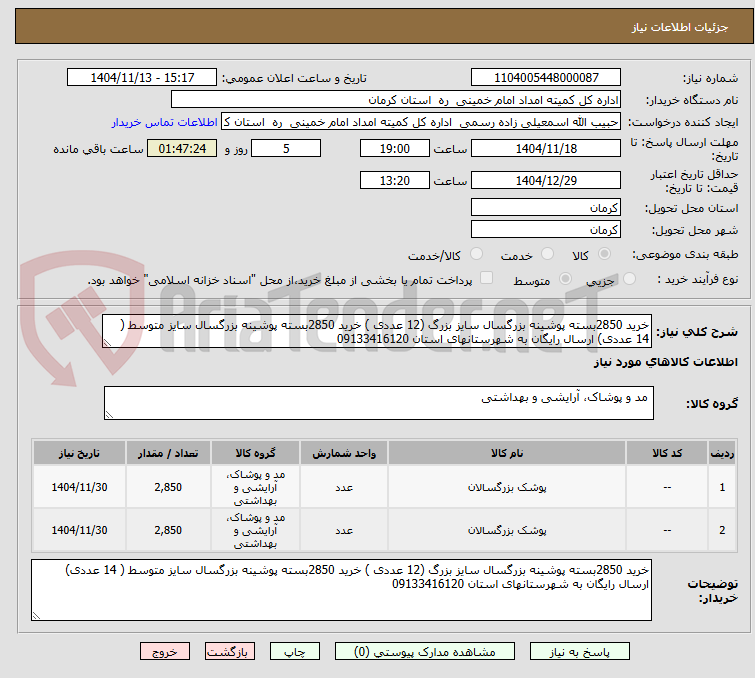The width and height of the screenshot is (755, 678).
Task: Select the خدمت radio button
Action: click(547, 254)
